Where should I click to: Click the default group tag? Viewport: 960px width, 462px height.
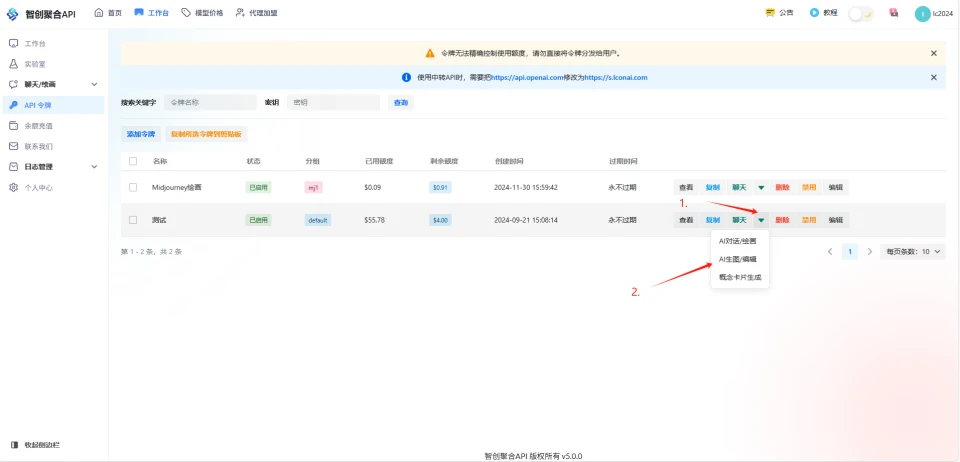(x=318, y=220)
